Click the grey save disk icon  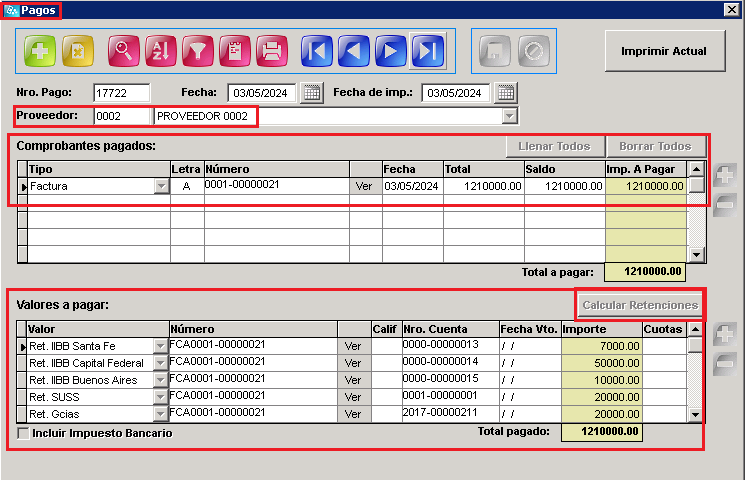coord(495,51)
